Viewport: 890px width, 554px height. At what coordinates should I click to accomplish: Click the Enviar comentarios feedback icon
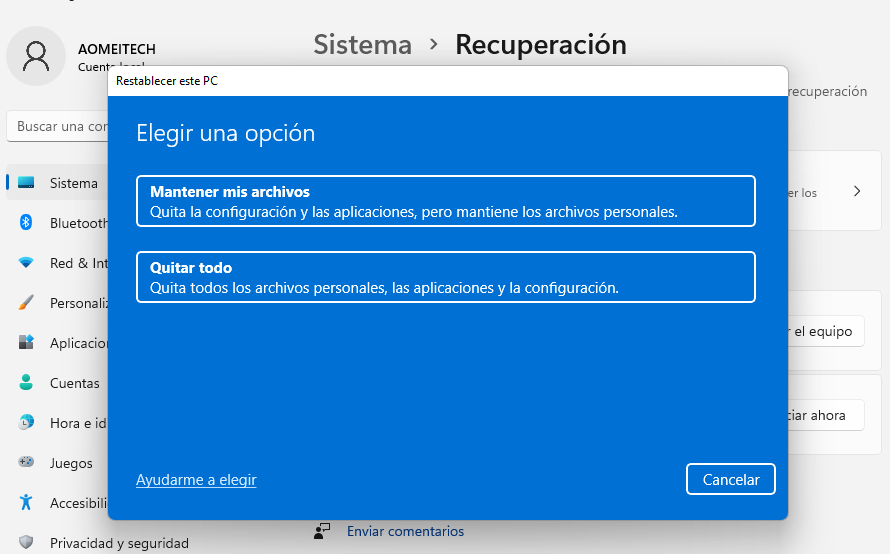point(322,531)
